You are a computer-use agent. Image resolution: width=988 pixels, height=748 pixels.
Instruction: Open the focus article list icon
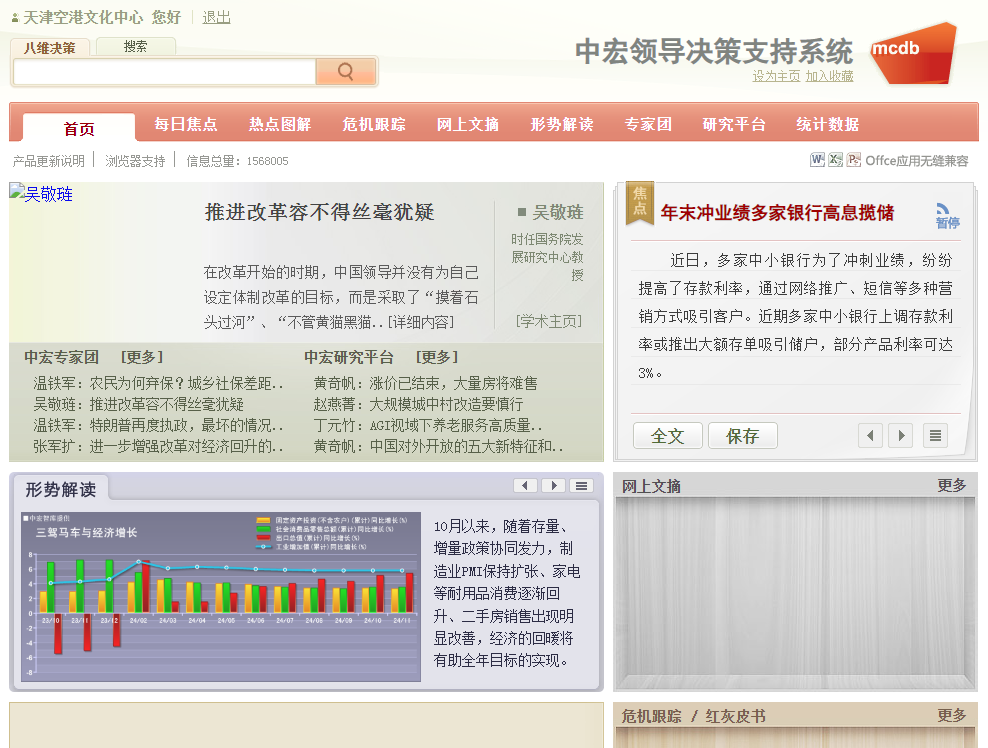[x=934, y=435]
